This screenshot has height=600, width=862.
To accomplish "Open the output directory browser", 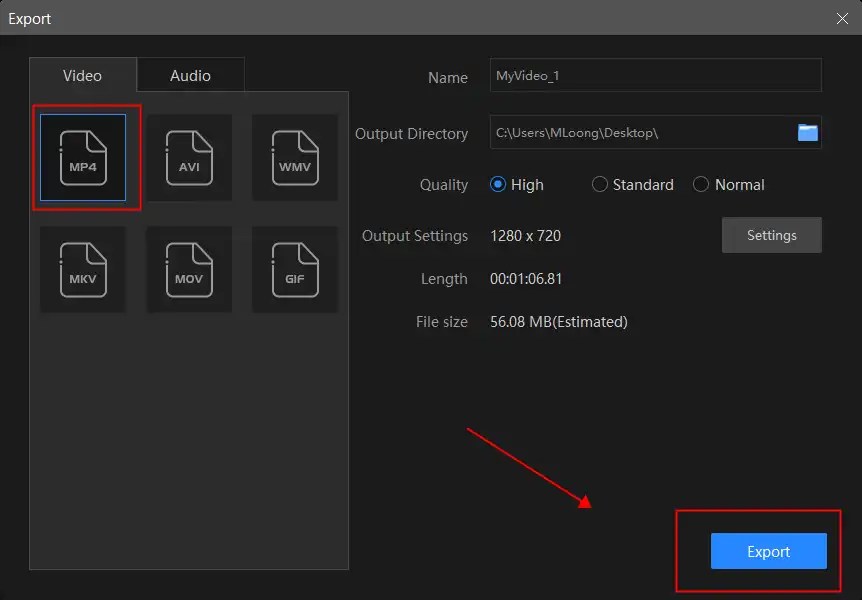I will pos(807,132).
